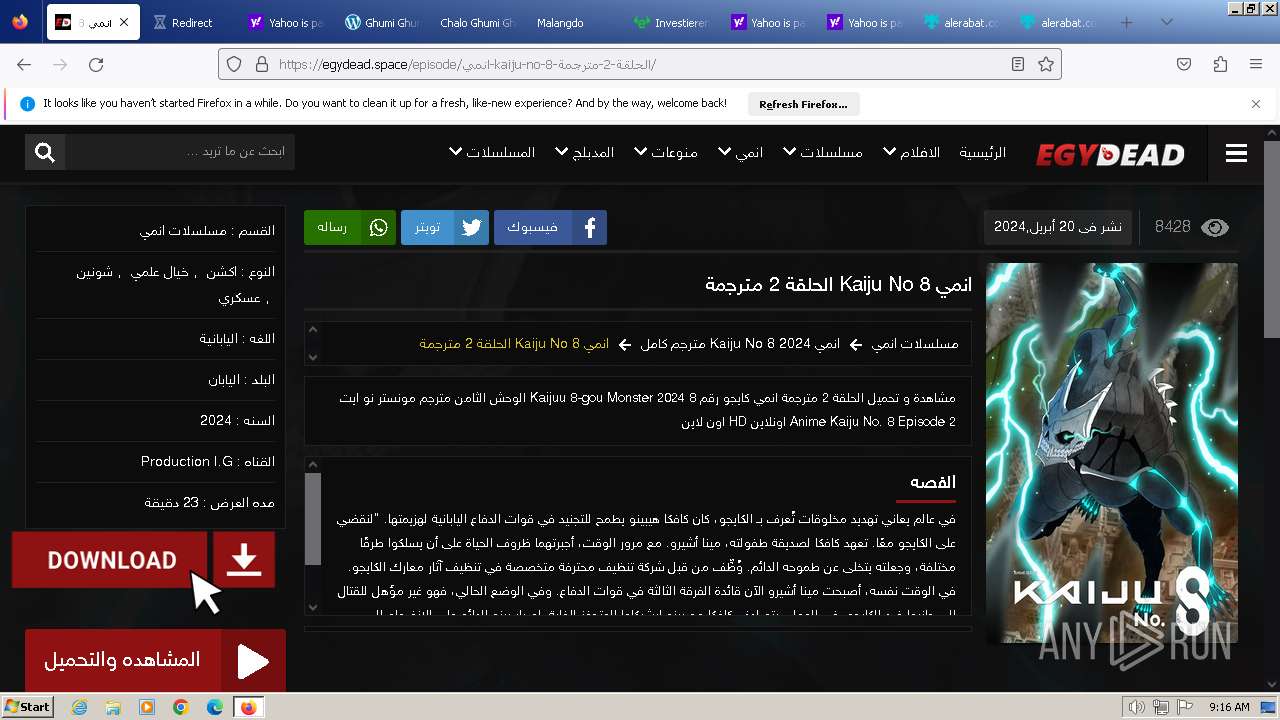Open the عسكري genre link
This screenshot has height=720, width=1280.
click(x=240, y=298)
